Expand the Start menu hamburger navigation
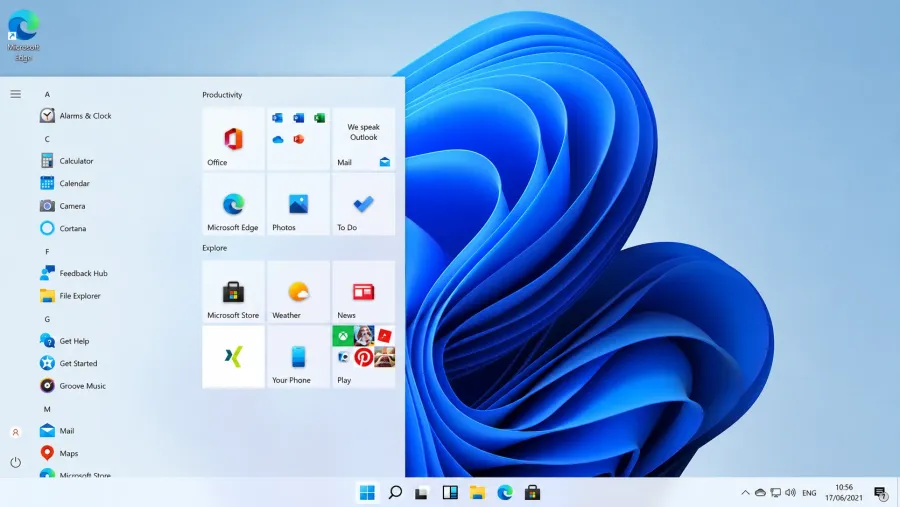 [15, 94]
